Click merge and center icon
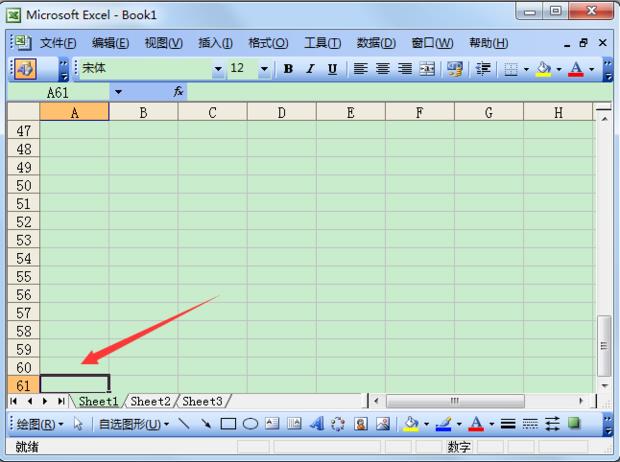The width and height of the screenshot is (620, 462). click(x=427, y=69)
